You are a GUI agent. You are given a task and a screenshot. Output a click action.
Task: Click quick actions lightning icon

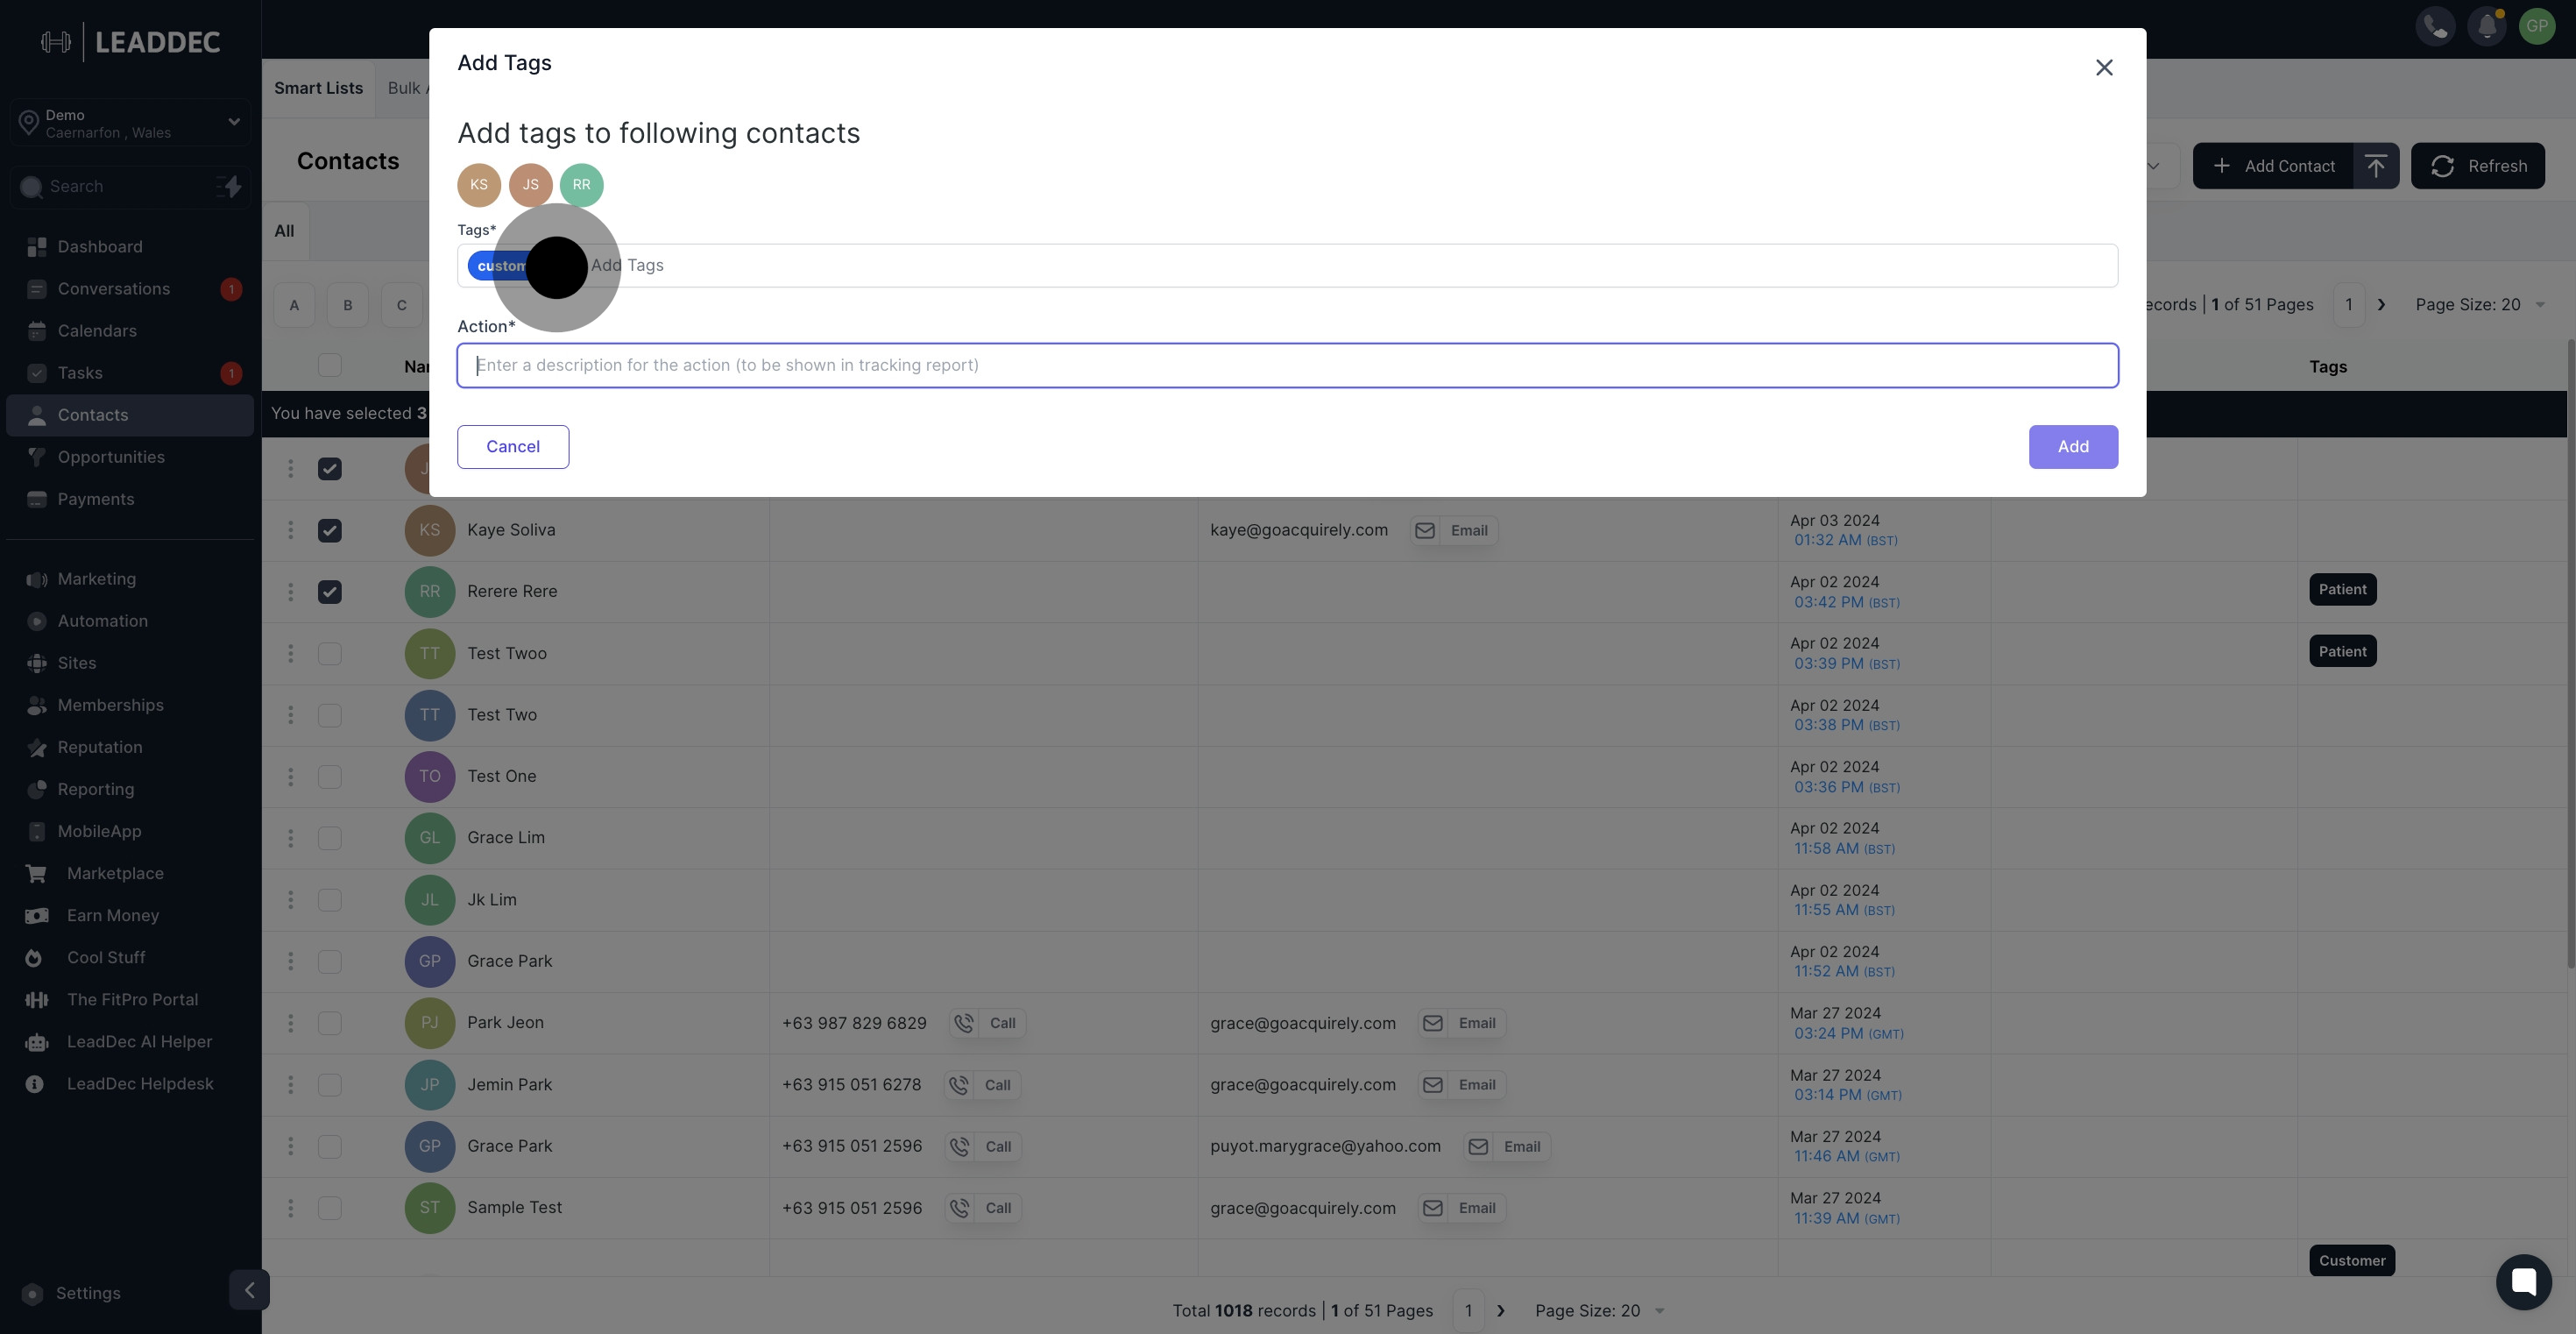pos(229,187)
